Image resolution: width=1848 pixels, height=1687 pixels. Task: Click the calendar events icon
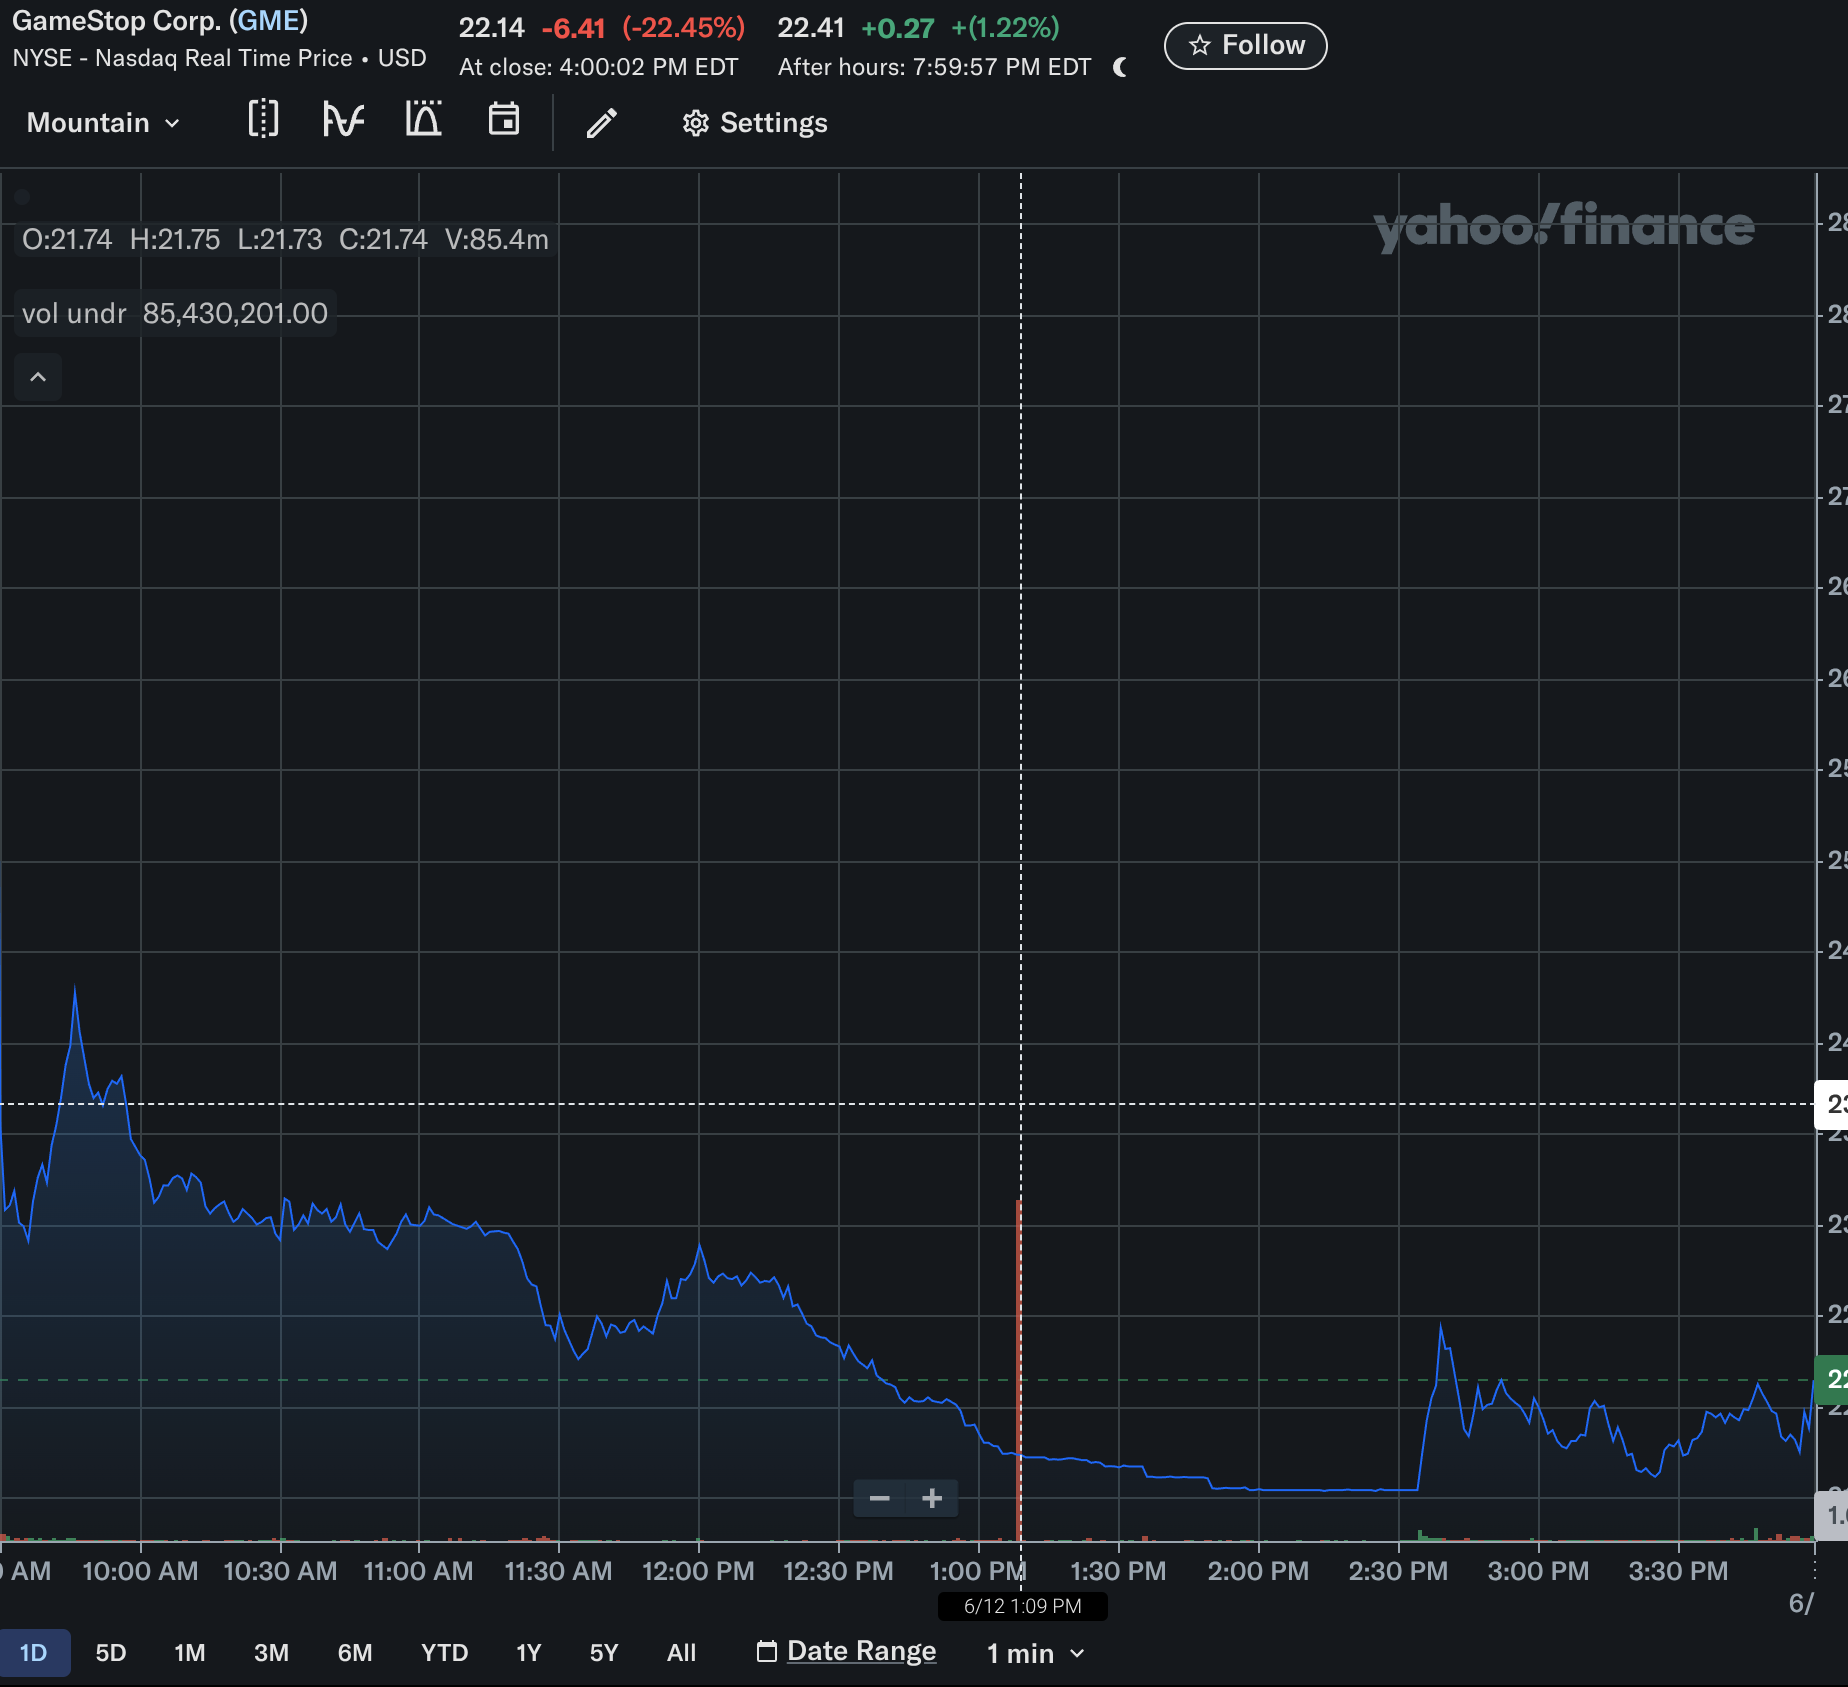click(x=503, y=120)
